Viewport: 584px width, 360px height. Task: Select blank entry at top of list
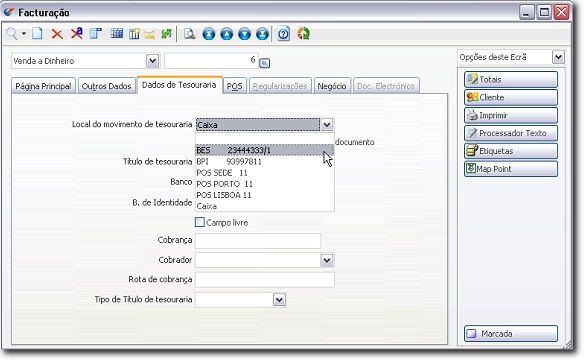pos(264,139)
